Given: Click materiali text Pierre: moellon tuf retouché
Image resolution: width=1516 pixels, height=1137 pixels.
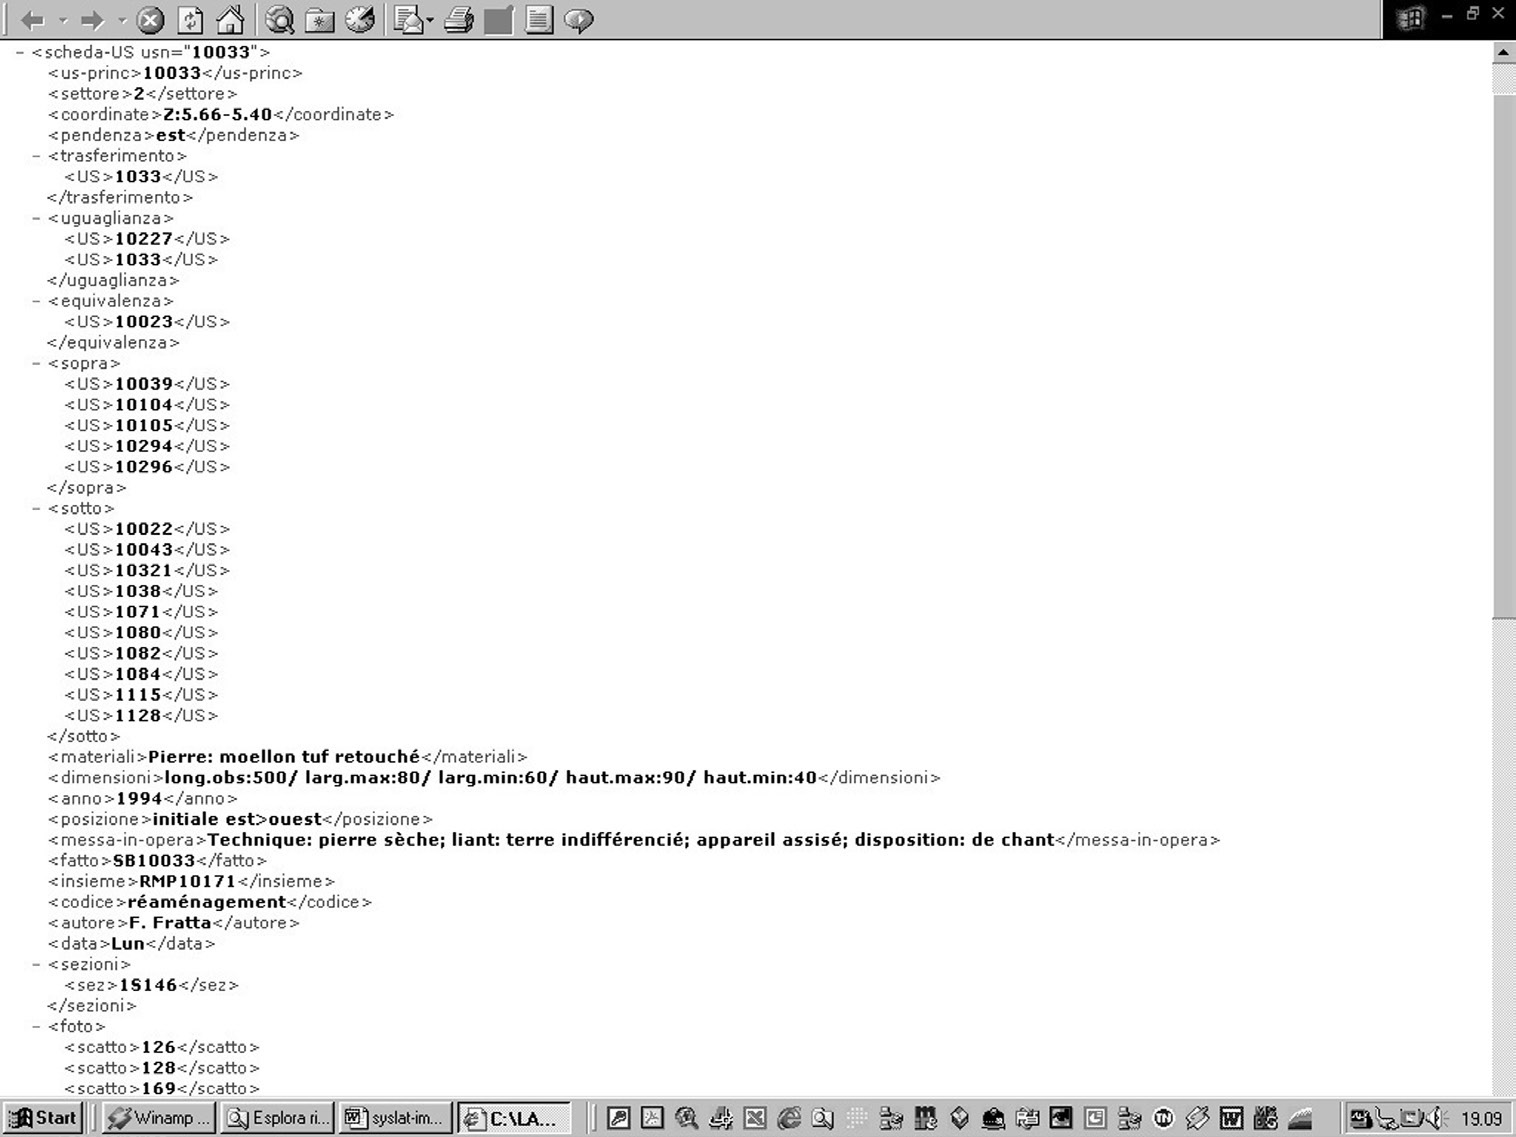Looking at the screenshot, I should click(284, 757).
